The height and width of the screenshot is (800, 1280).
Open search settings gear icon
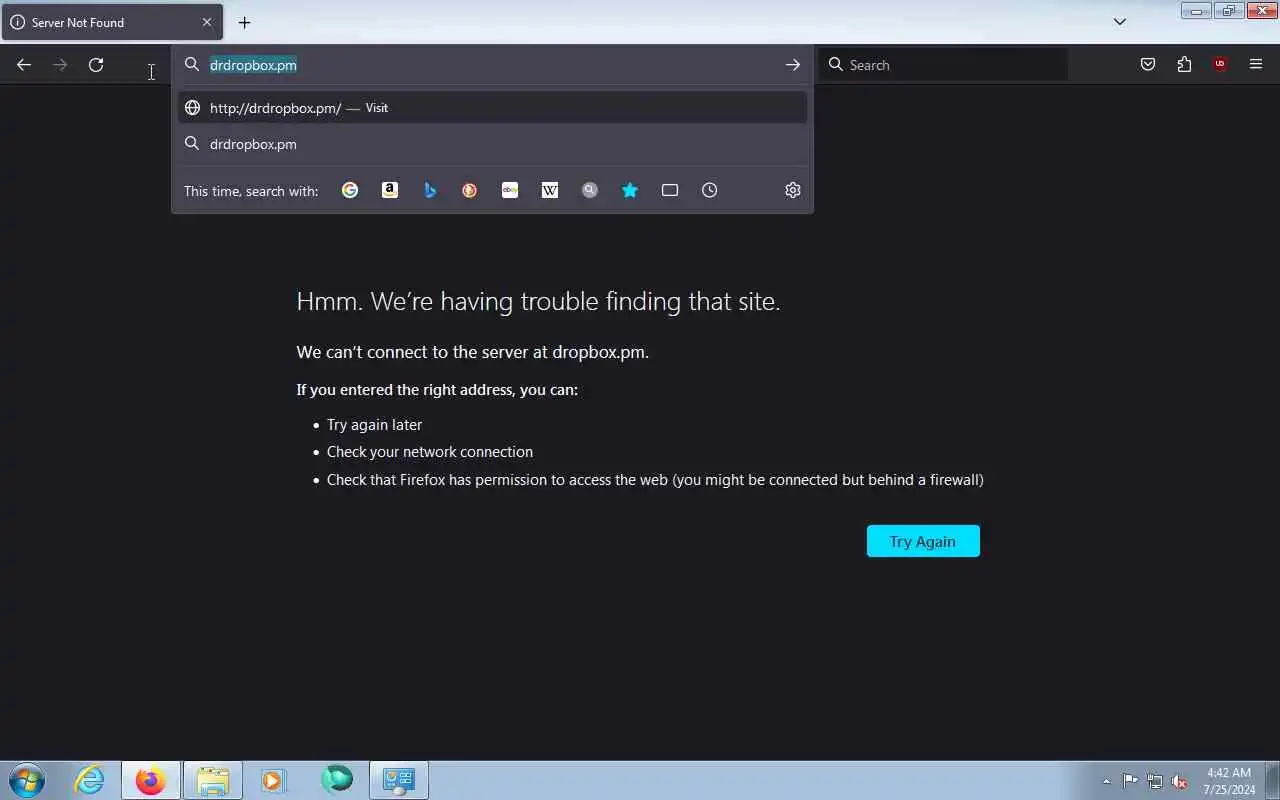[793, 190]
